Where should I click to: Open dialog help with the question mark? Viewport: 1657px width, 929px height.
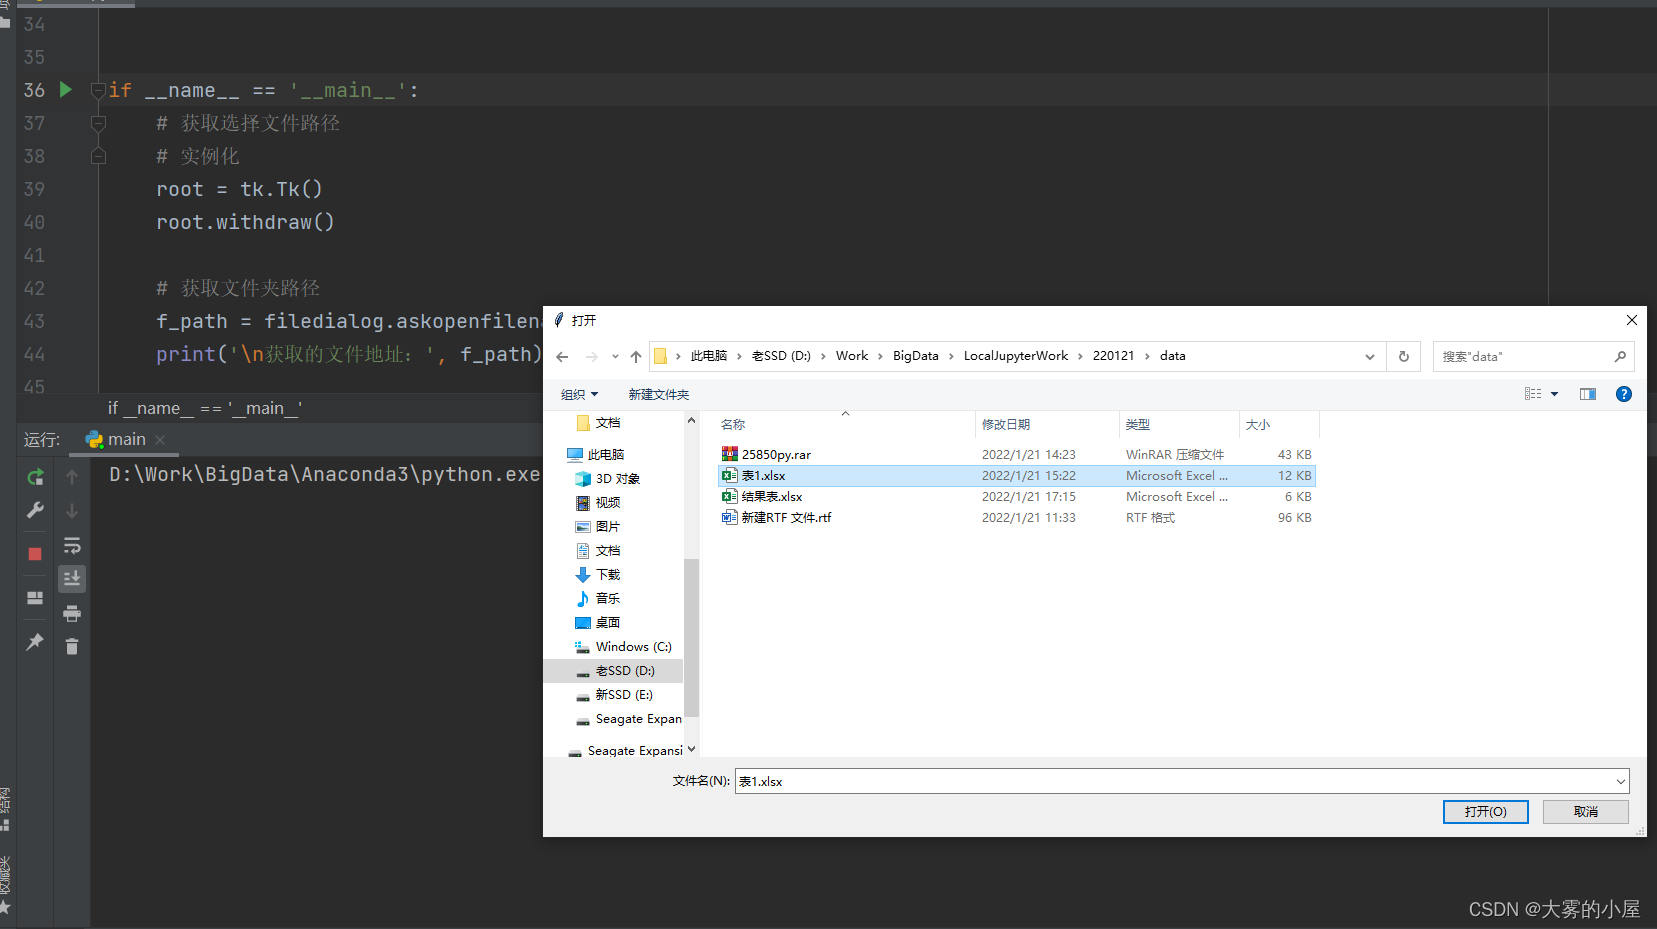point(1624,394)
